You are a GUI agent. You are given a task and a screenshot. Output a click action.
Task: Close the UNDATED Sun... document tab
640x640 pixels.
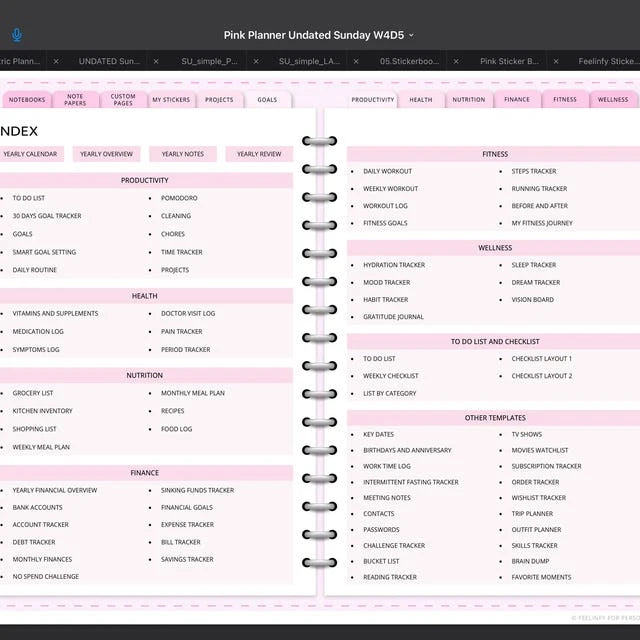point(156,61)
